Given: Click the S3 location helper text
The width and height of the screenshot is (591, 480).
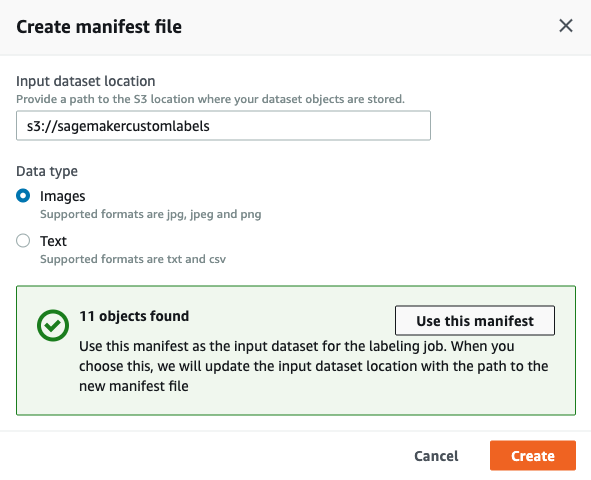Looking at the screenshot, I should click(x=210, y=99).
